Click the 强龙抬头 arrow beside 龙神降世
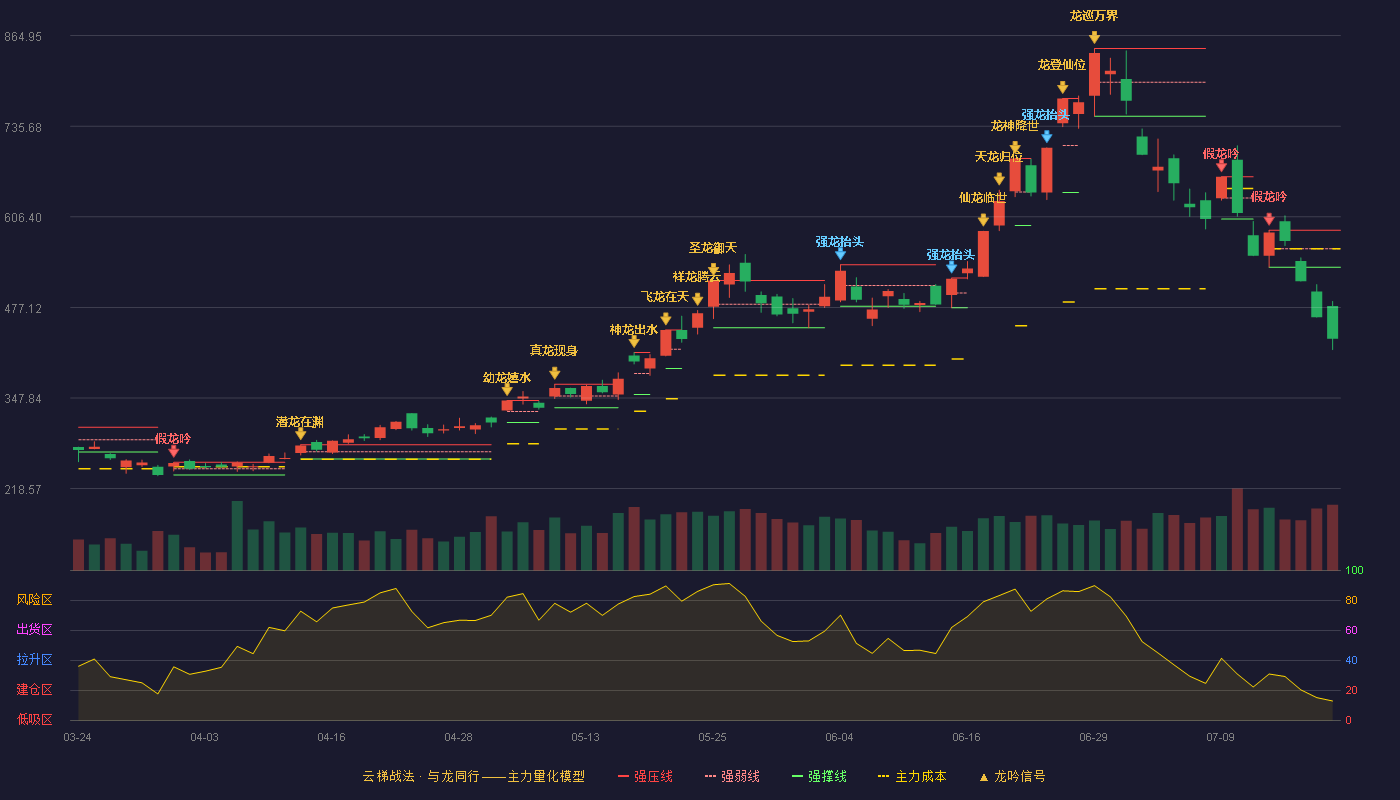 (x=1046, y=137)
